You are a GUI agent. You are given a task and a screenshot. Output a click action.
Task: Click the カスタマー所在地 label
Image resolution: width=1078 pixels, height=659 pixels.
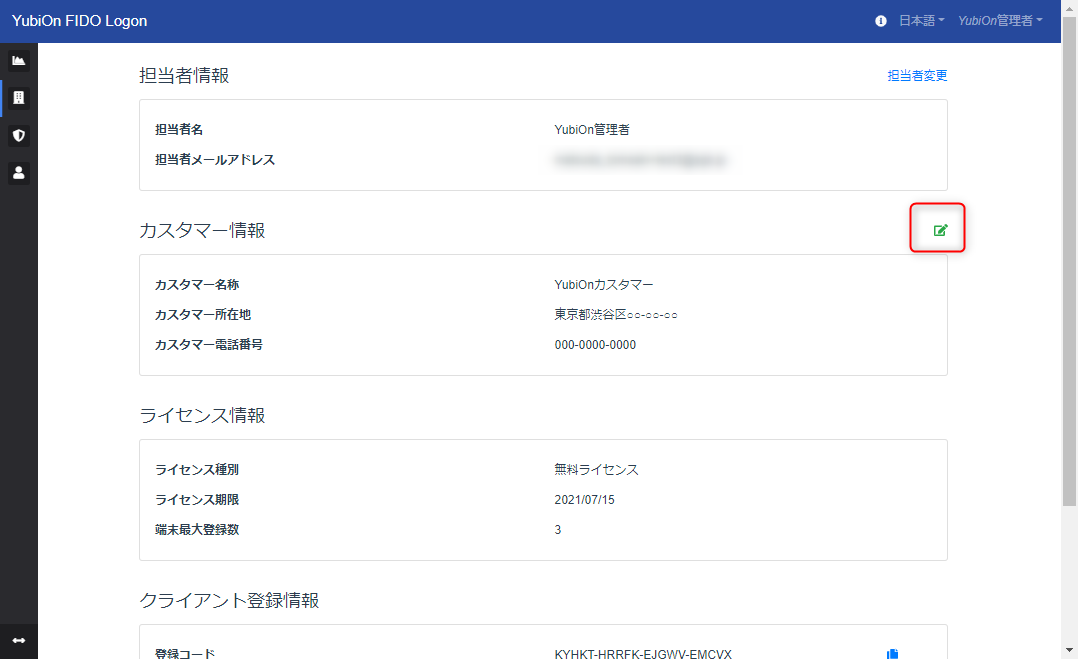point(203,315)
